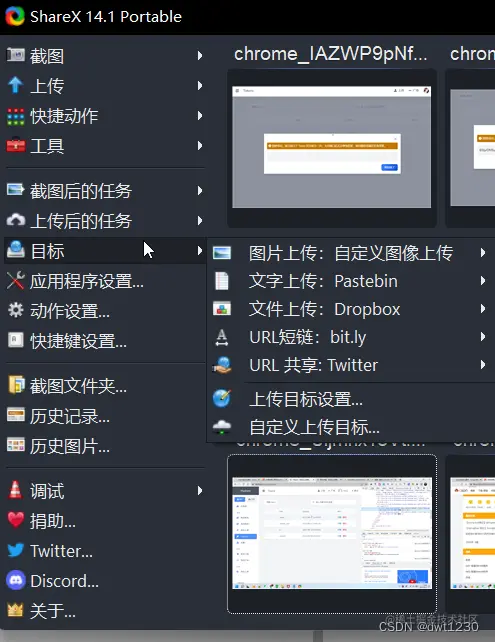Click the 快捷动作 colored grid icon

click(x=16, y=116)
